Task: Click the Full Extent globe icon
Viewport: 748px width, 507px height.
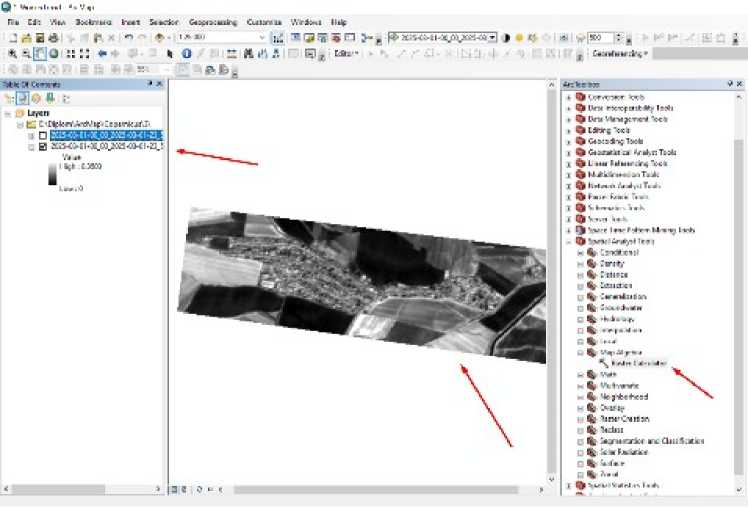Action: click(x=53, y=53)
